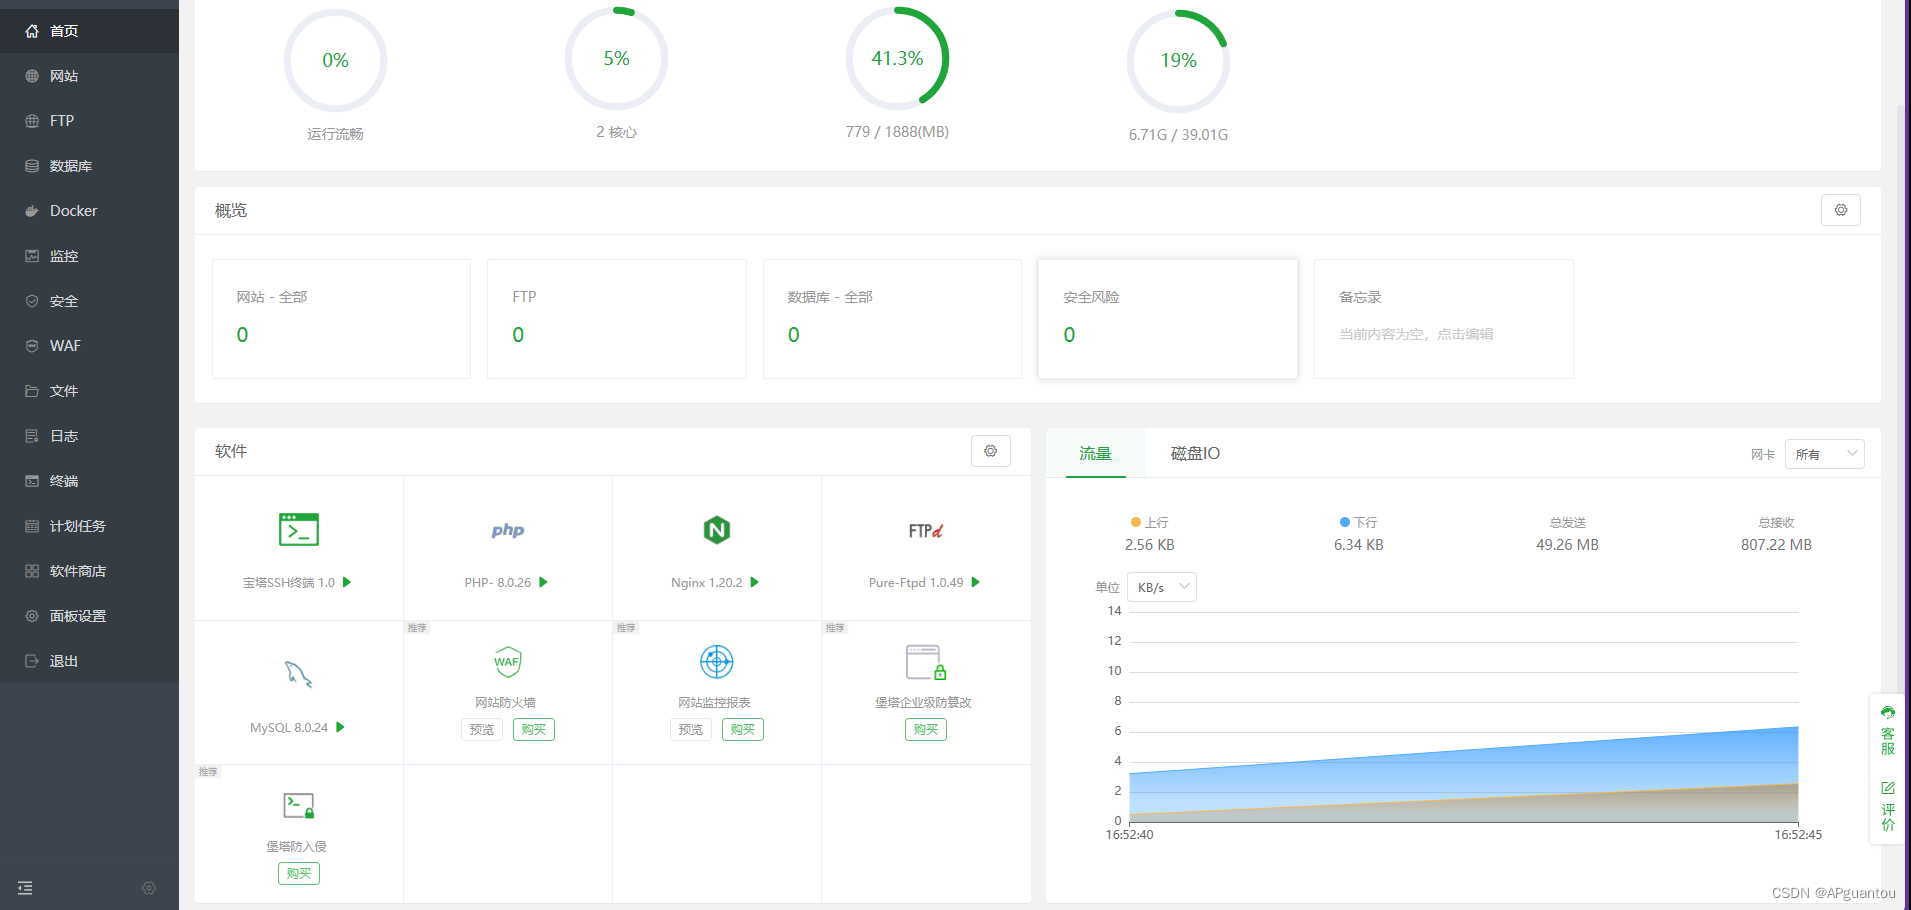The image size is (1911, 910).
Task: Click the small gear icon at sidebar bottom
Action: [149, 888]
